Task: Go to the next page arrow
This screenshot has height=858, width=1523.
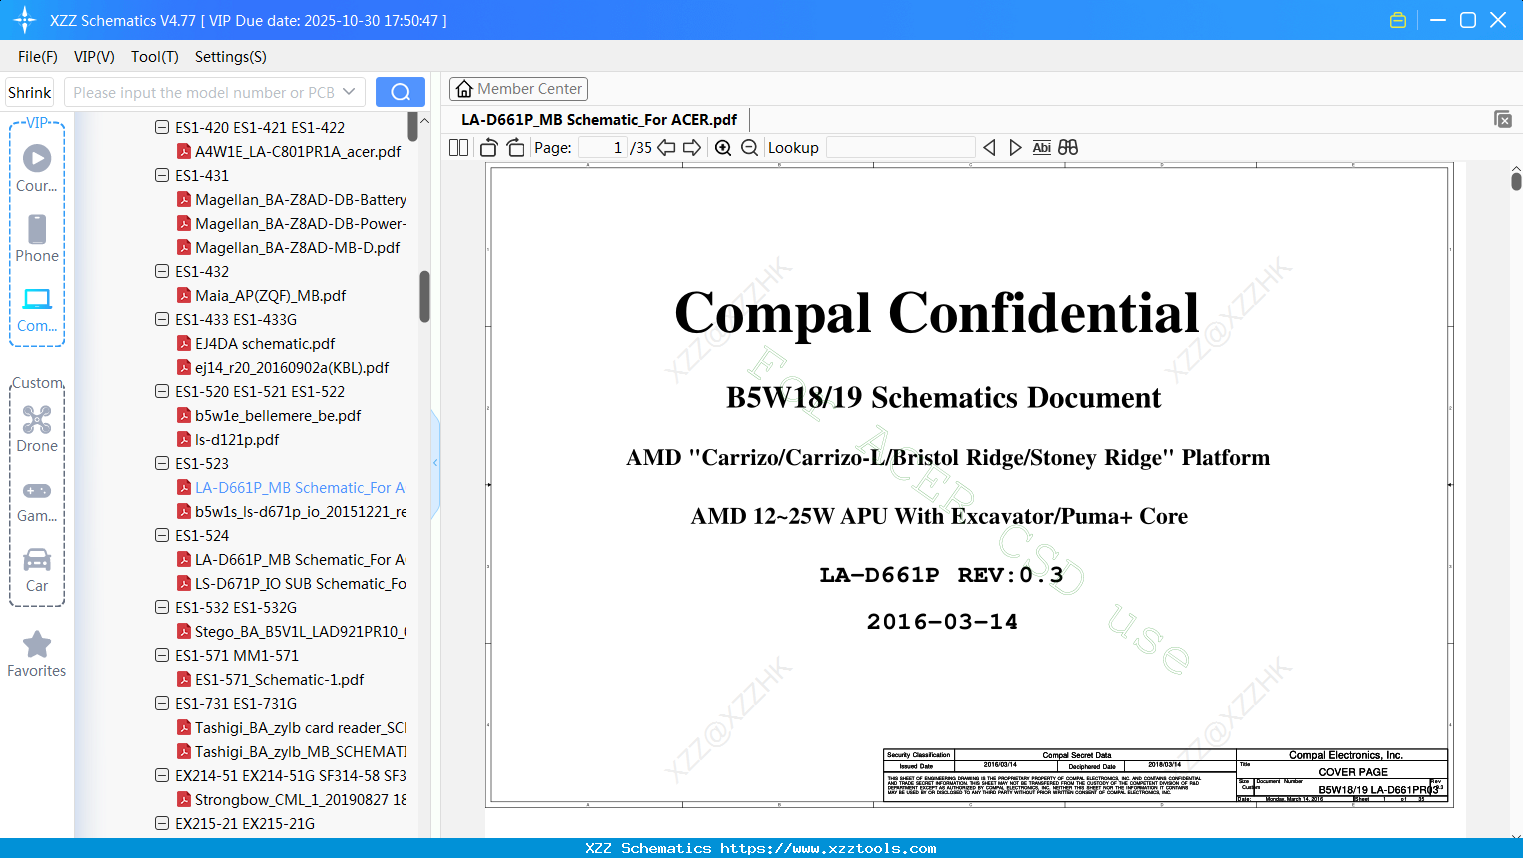Action: [x=692, y=148]
